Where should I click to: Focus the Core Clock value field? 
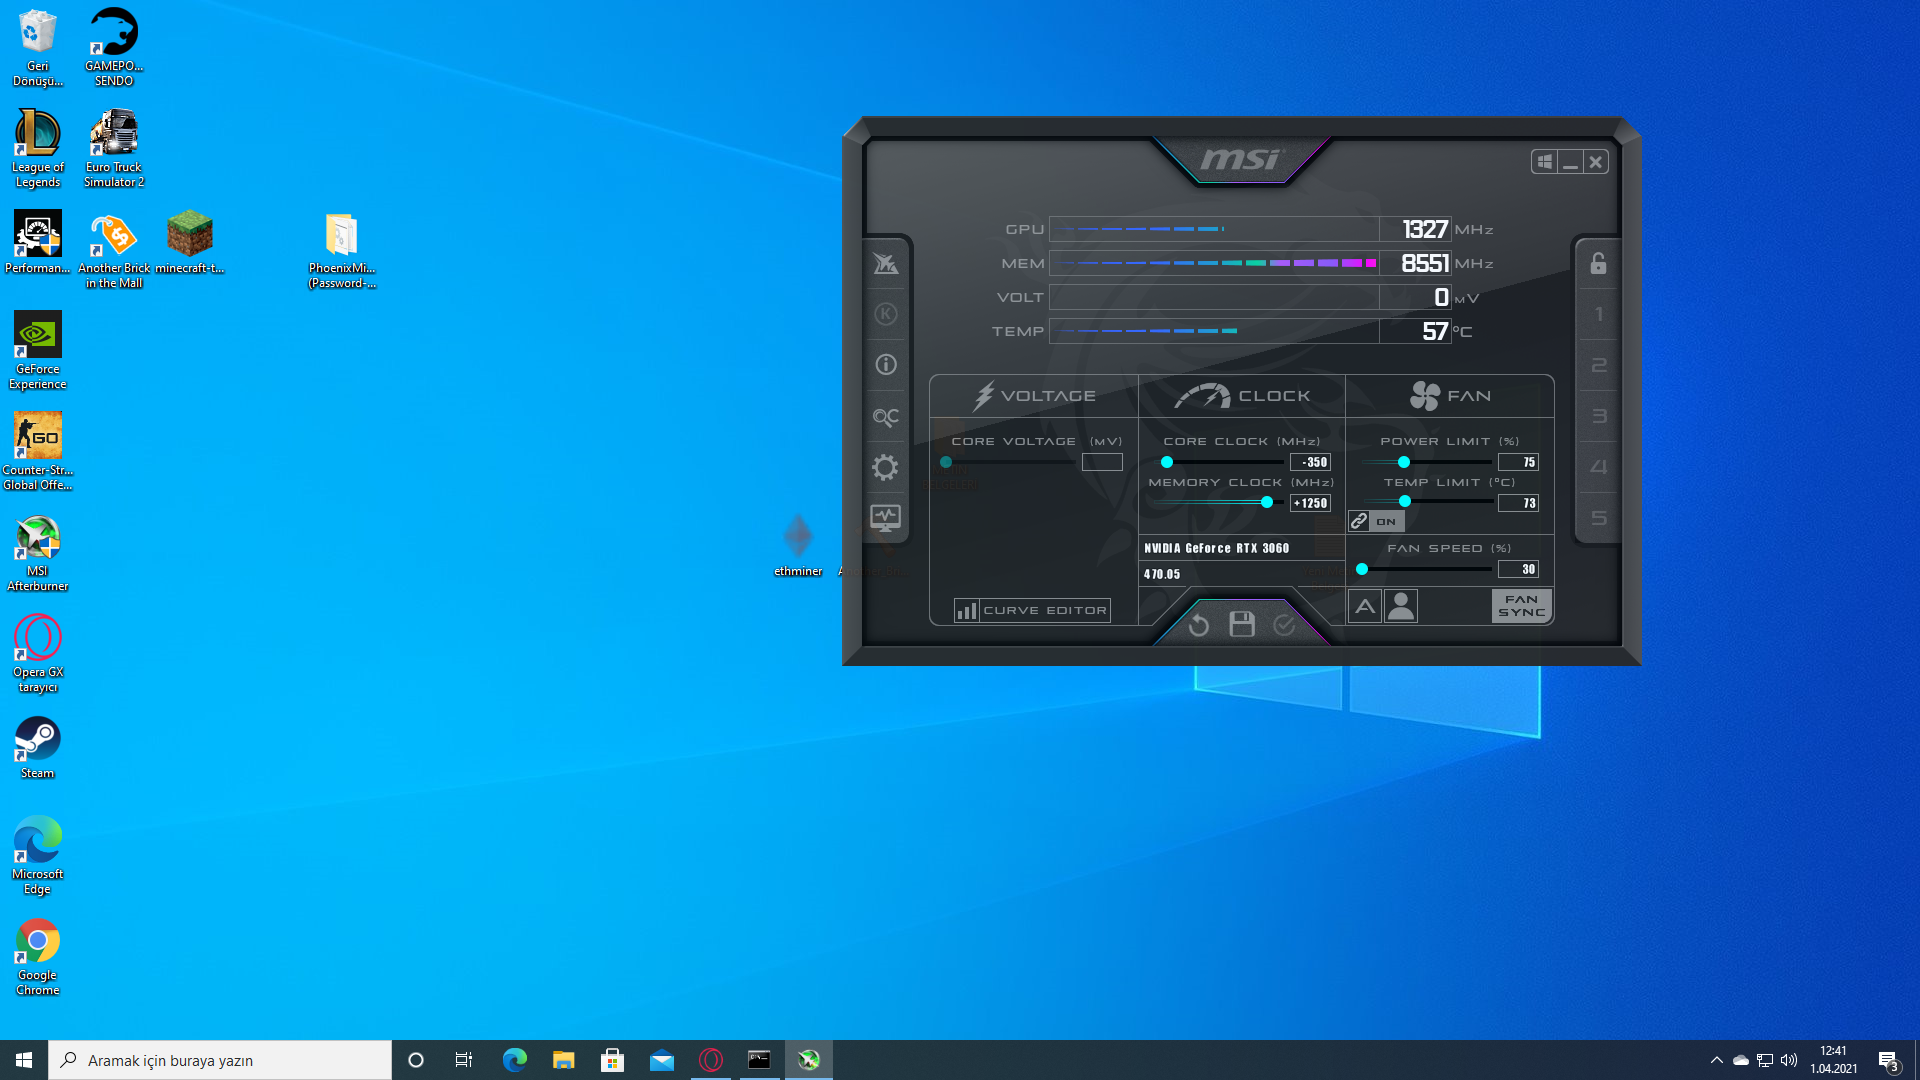pyautogui.click(x=1310, y=462)
